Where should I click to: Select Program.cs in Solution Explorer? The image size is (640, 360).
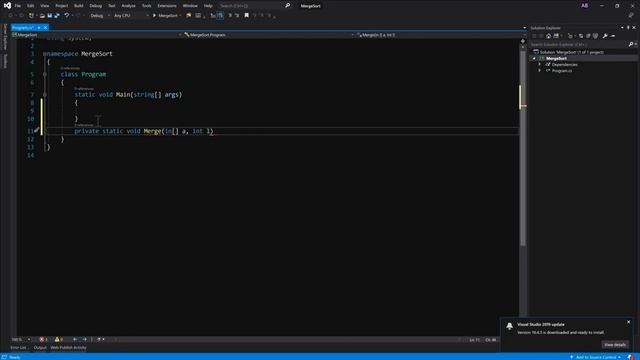[x=562, y=71]
